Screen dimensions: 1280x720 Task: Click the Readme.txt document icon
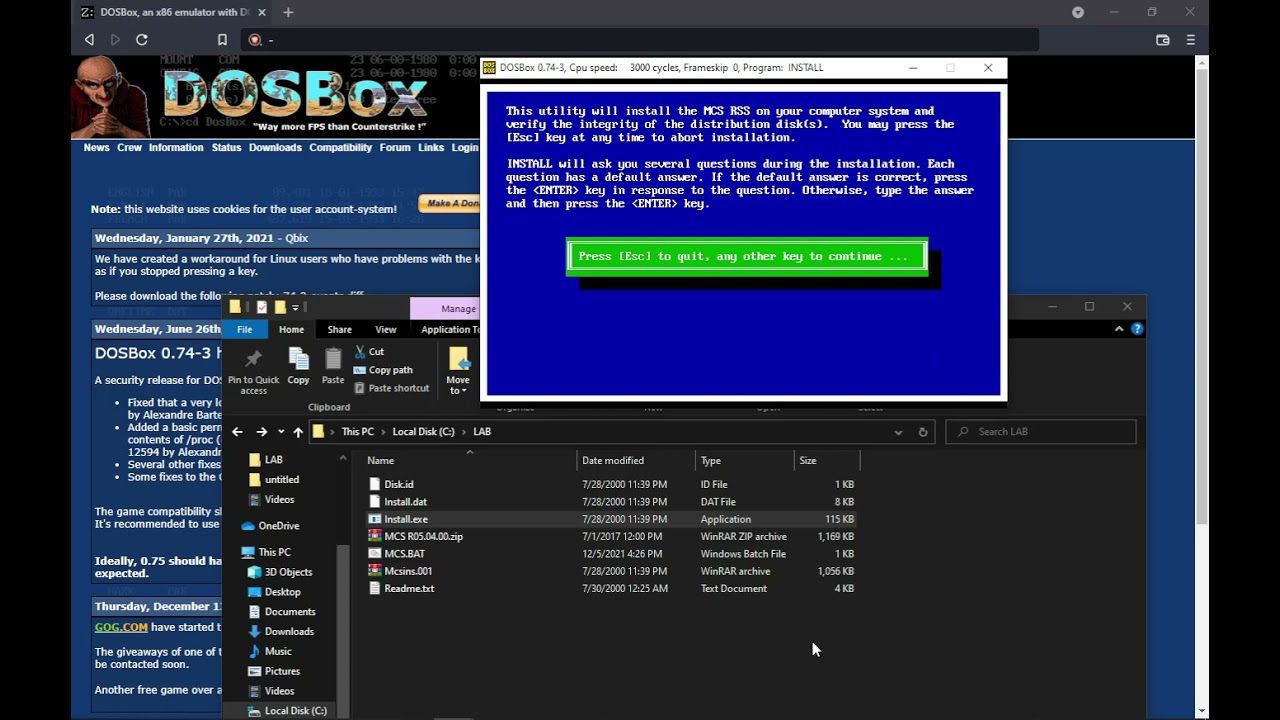(375, 588)
